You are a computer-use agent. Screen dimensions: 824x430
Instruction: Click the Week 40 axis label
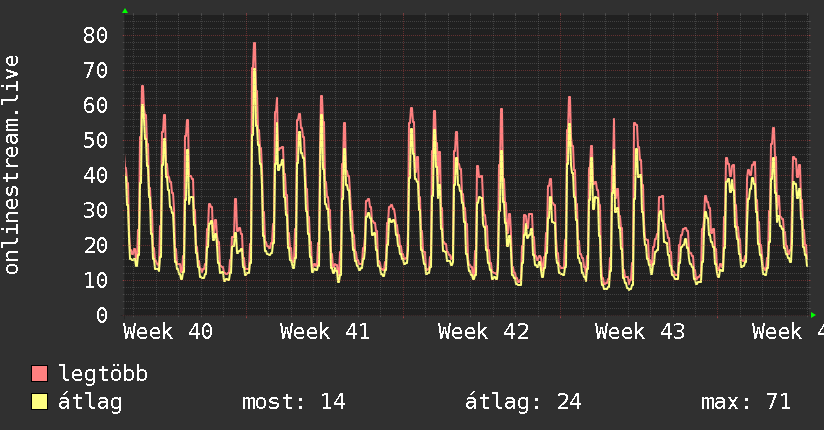pos(168,332)
